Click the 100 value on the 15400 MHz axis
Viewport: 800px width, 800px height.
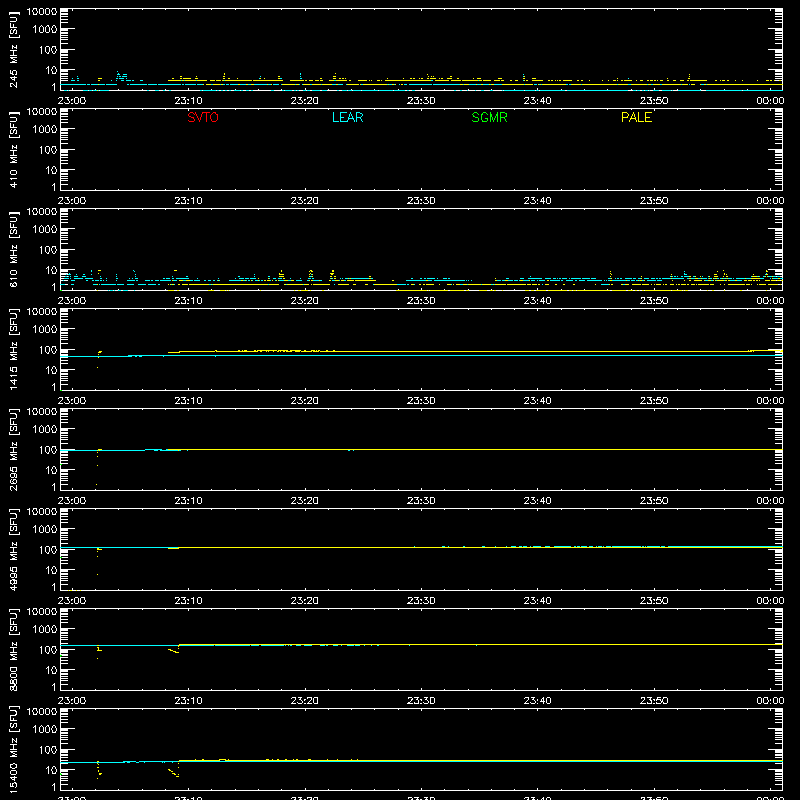48,750
